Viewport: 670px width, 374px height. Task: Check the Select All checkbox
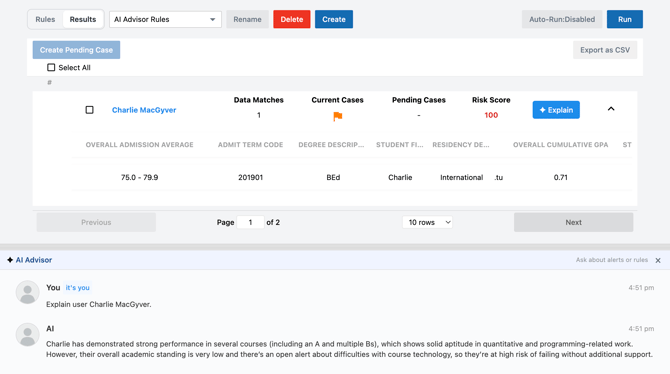51,68
